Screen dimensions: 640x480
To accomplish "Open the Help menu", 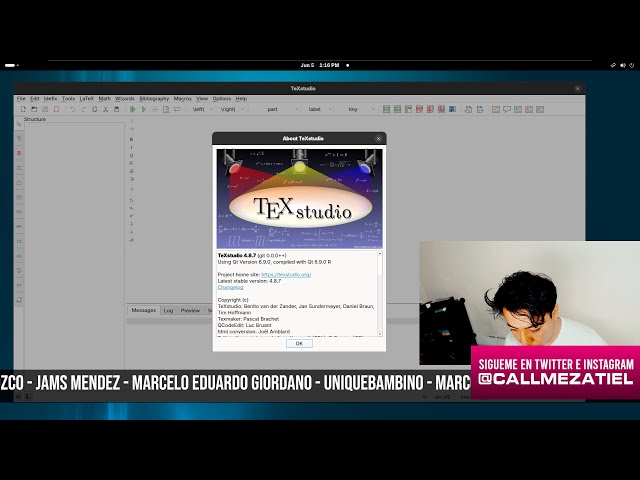I will click(241, 99).
